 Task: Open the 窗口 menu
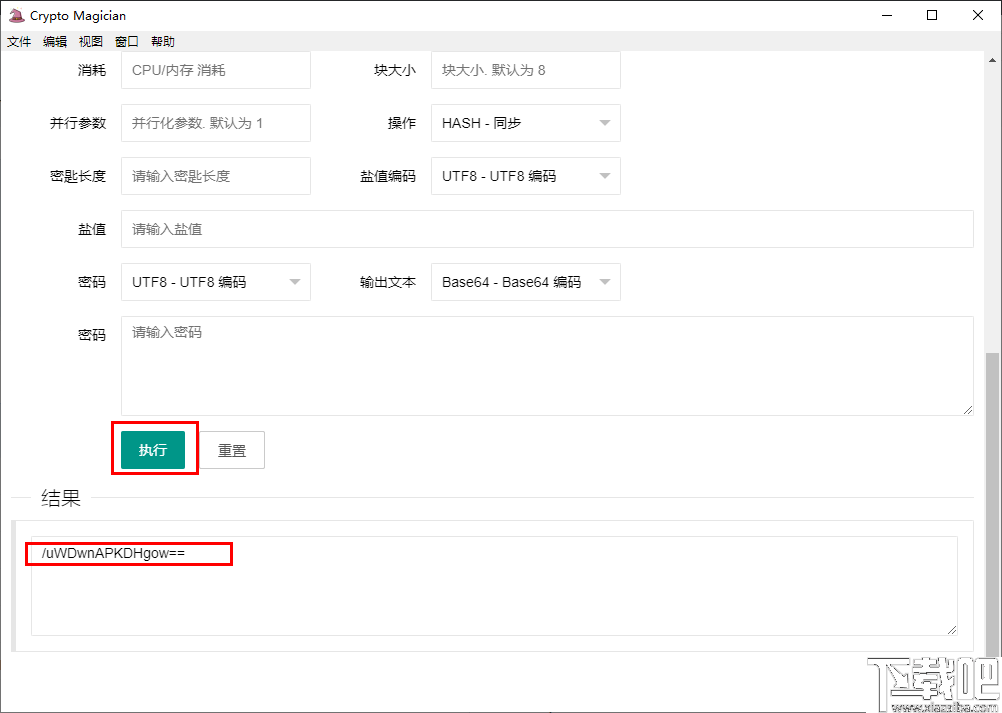tap(126, 41)
